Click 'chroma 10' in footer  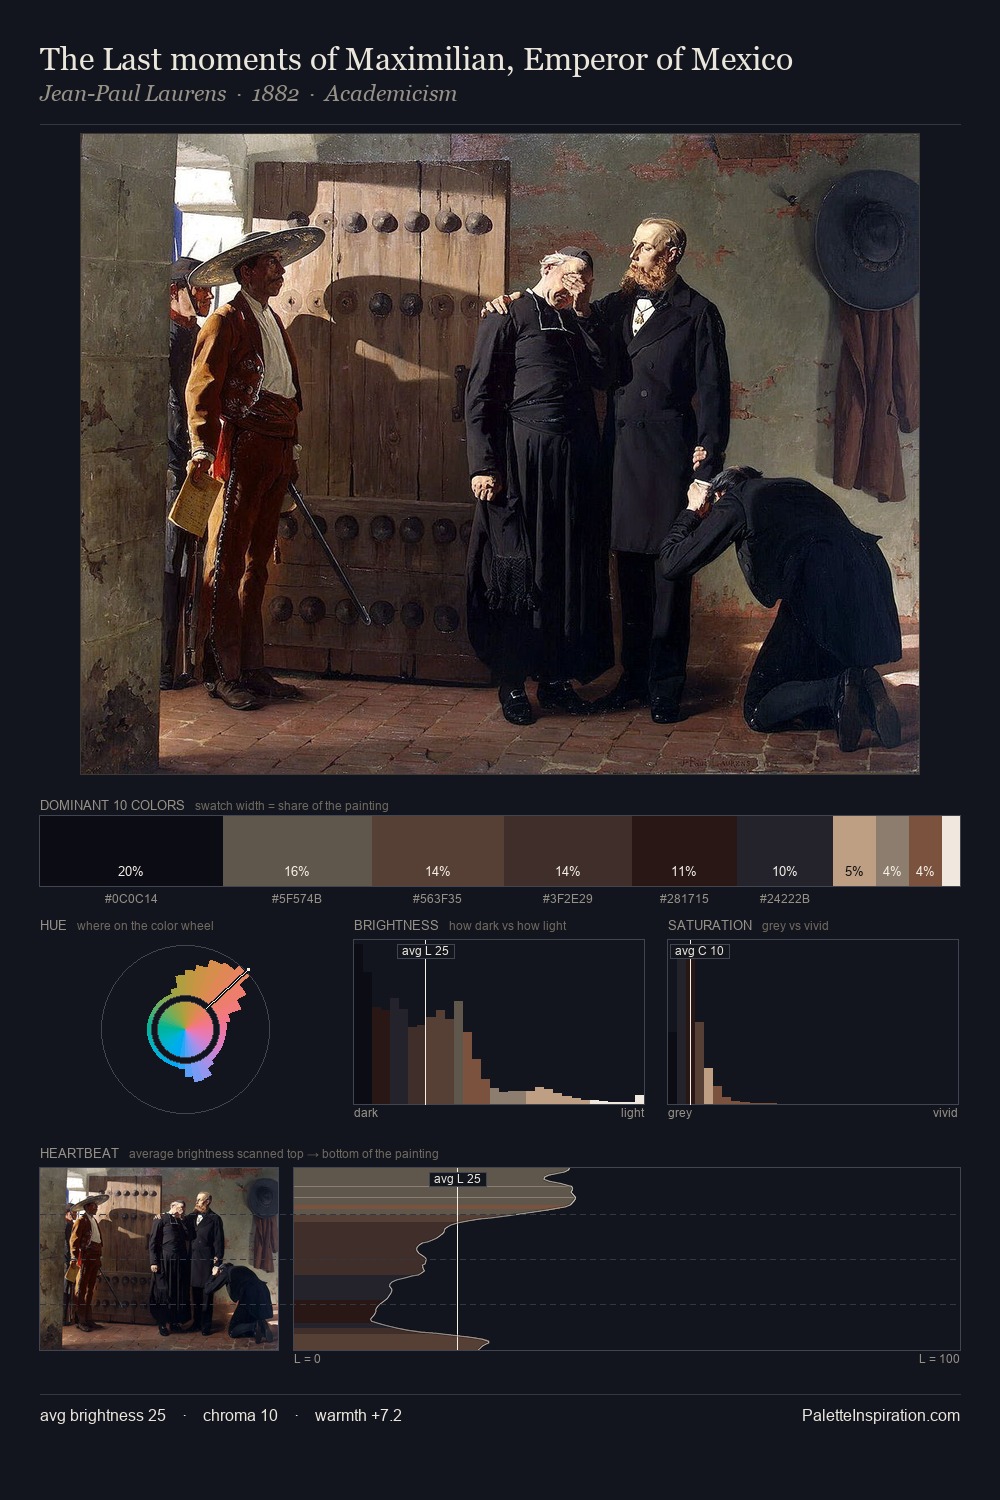coord(240,1415)
